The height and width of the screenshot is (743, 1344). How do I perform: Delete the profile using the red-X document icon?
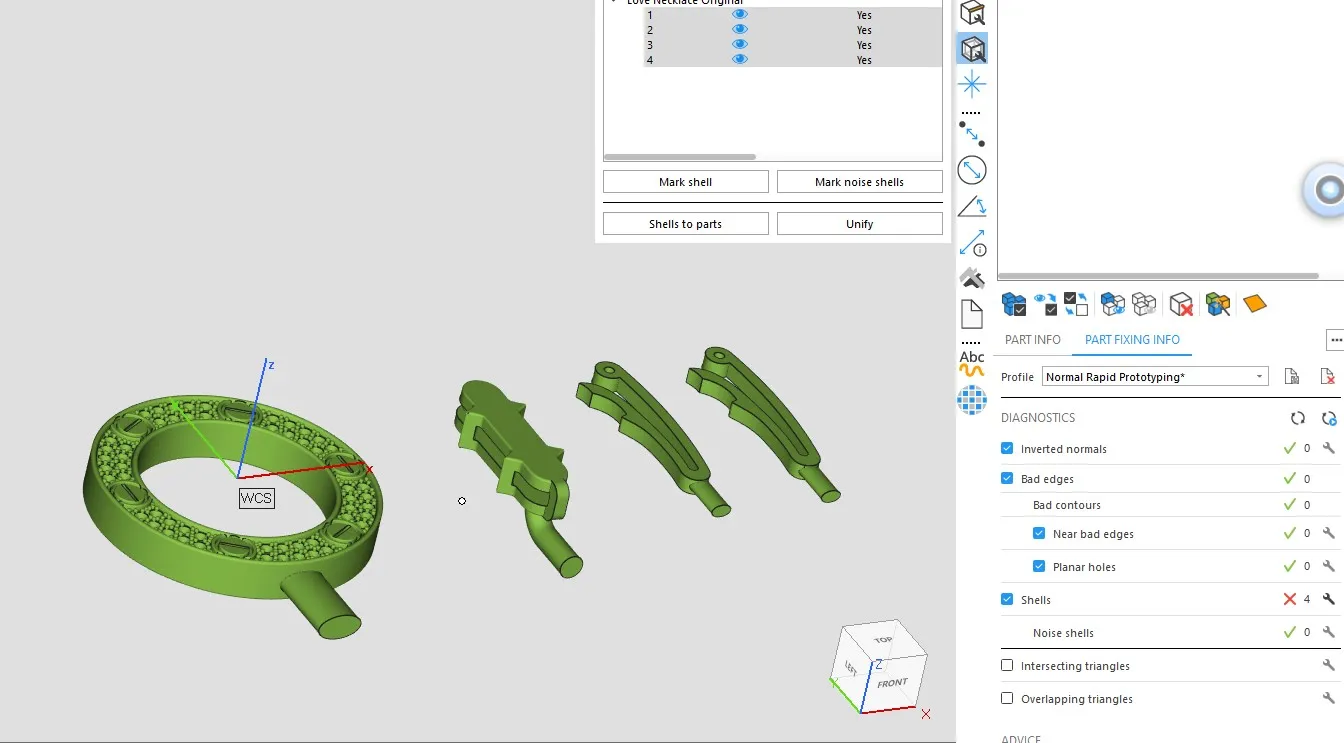(1327, 377)
